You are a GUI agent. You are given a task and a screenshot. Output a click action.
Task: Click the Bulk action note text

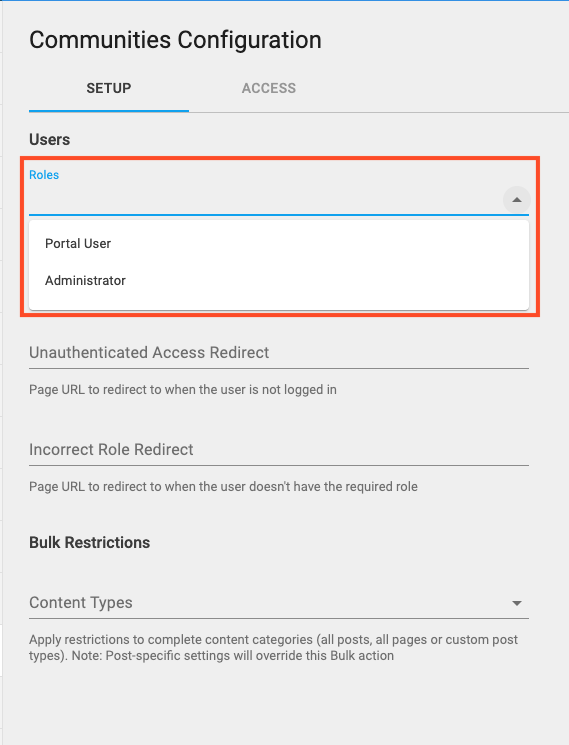tap(273, 648)
